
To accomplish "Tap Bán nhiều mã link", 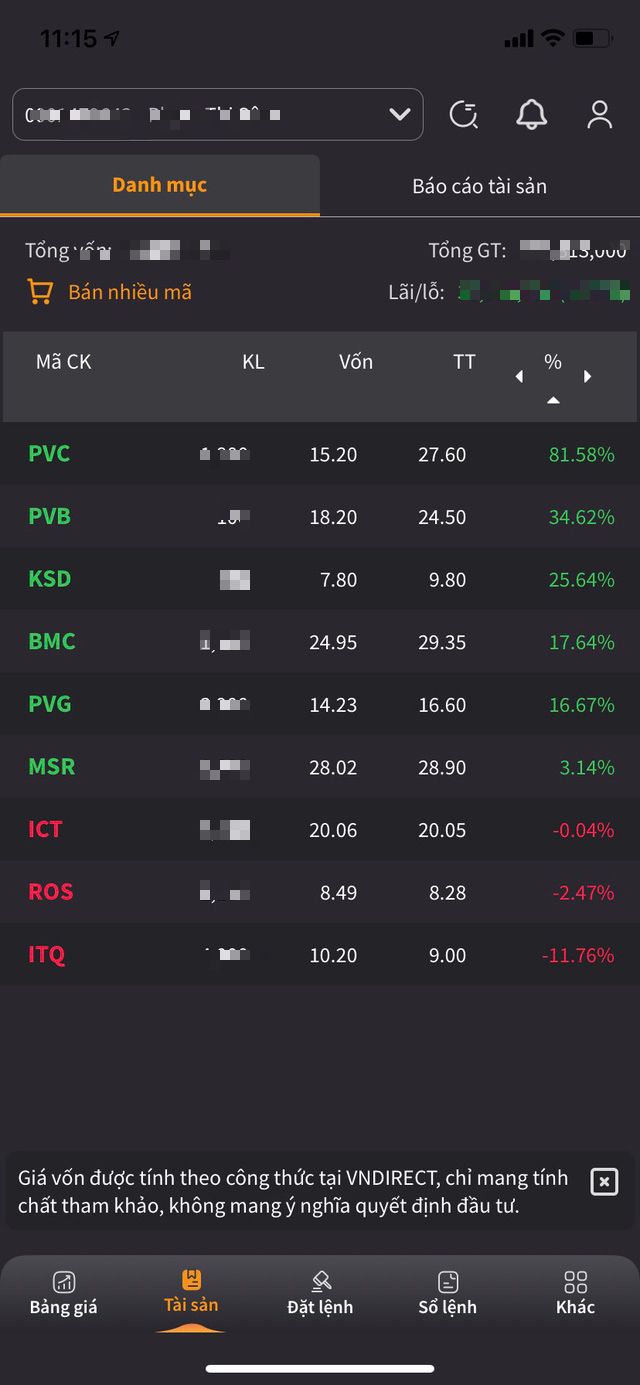I will tap(130, 292).
